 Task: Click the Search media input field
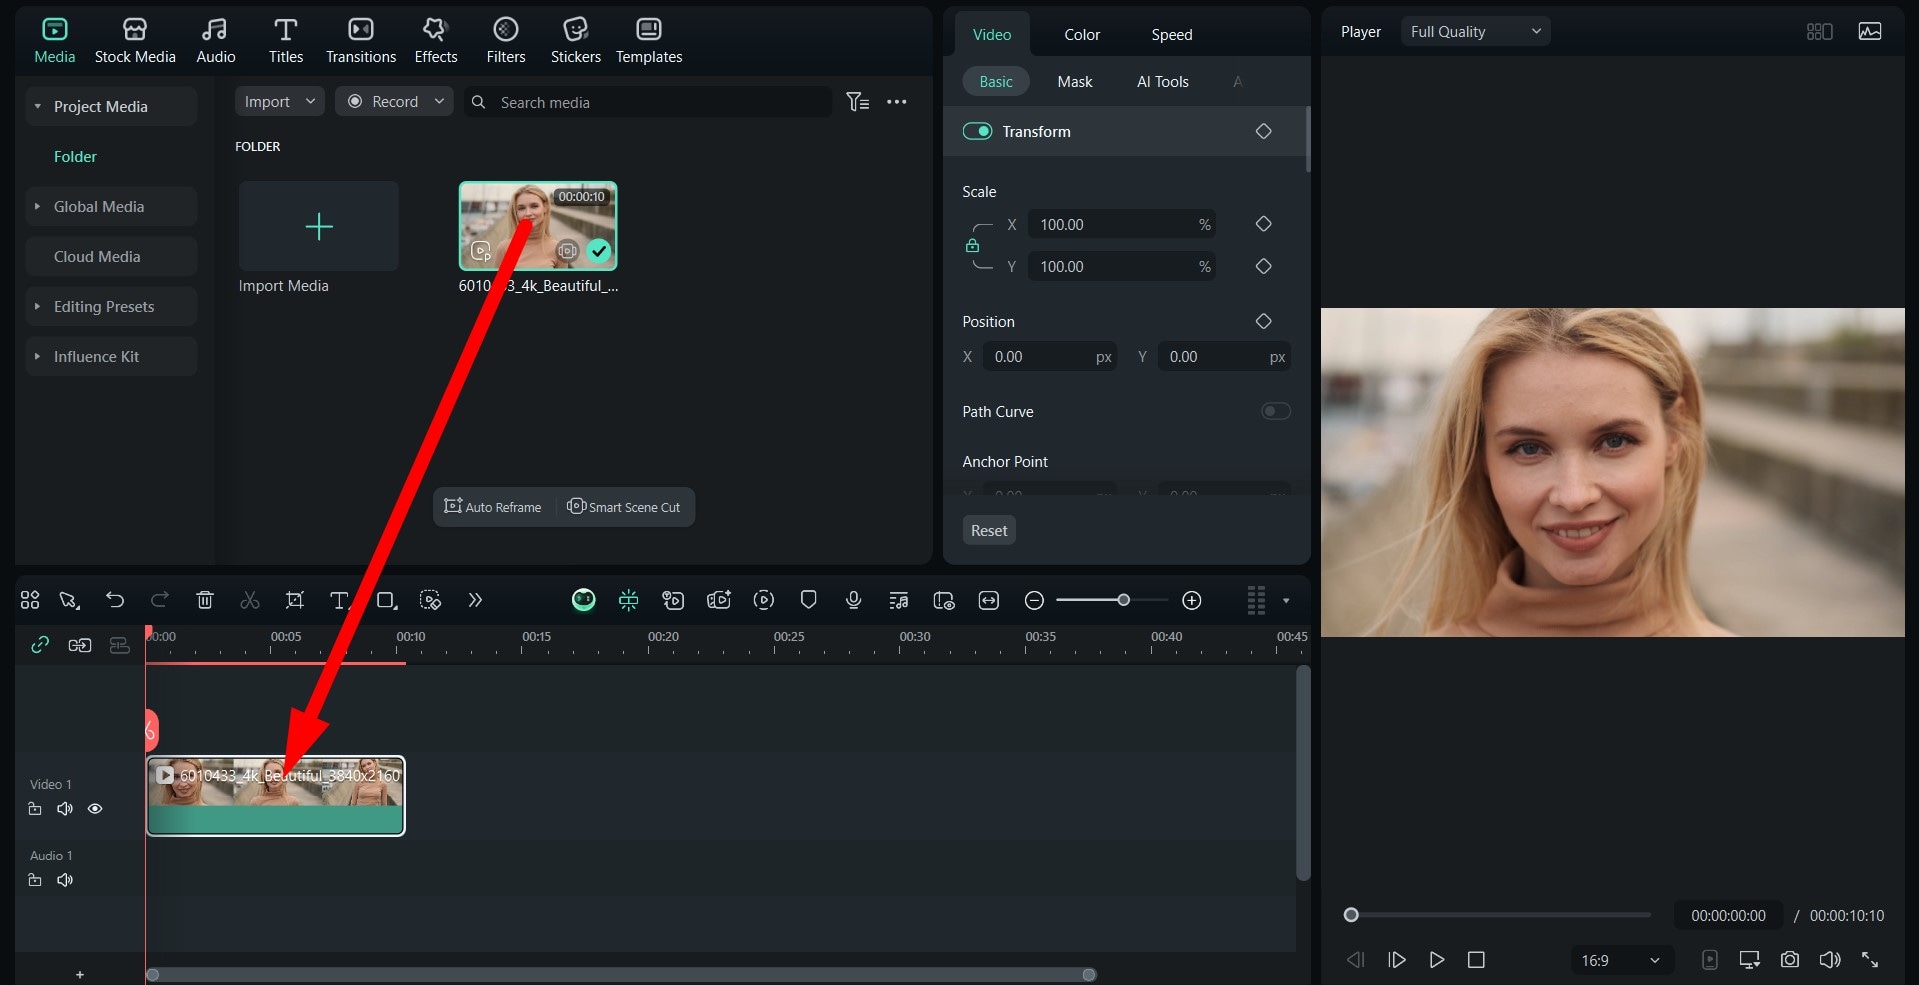click(x=647, y=102)
